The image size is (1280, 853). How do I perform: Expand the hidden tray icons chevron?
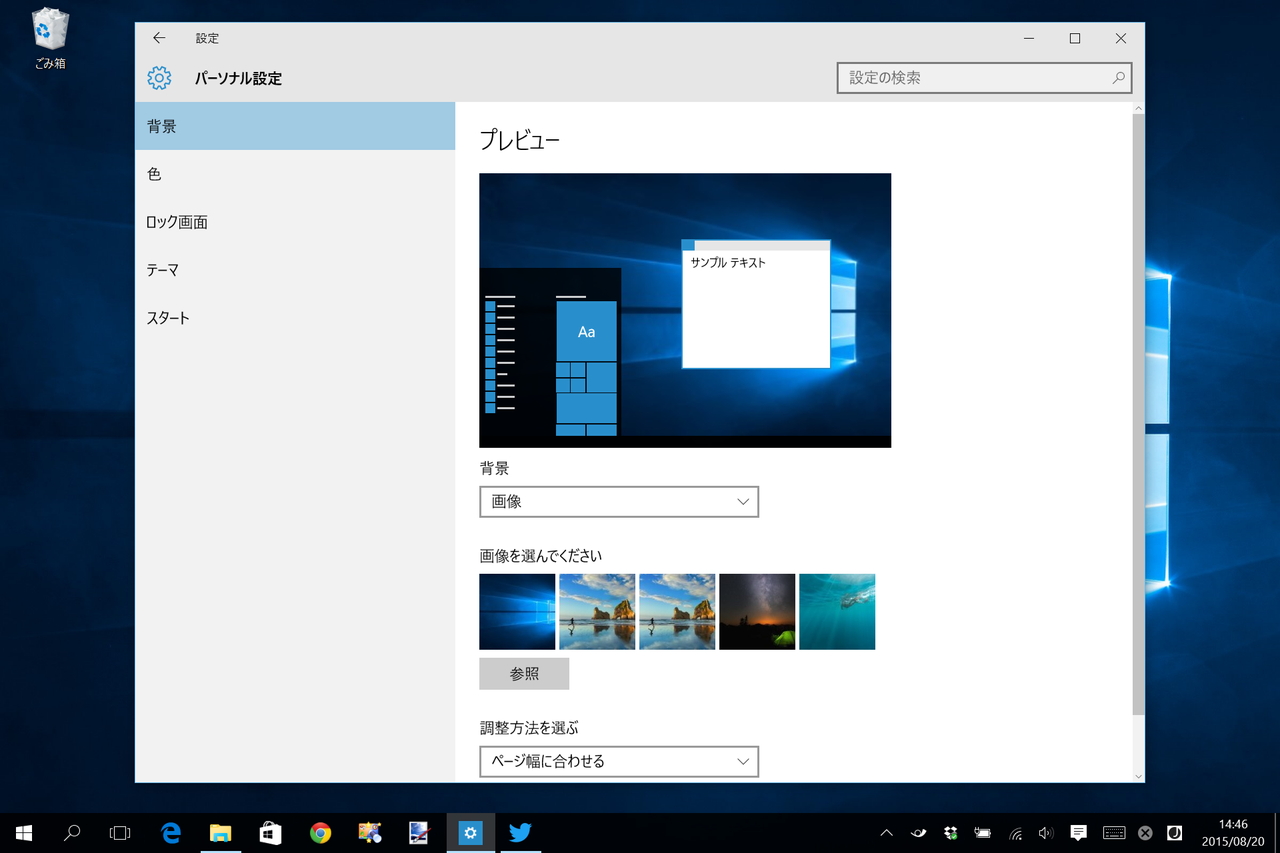[887, 832]
